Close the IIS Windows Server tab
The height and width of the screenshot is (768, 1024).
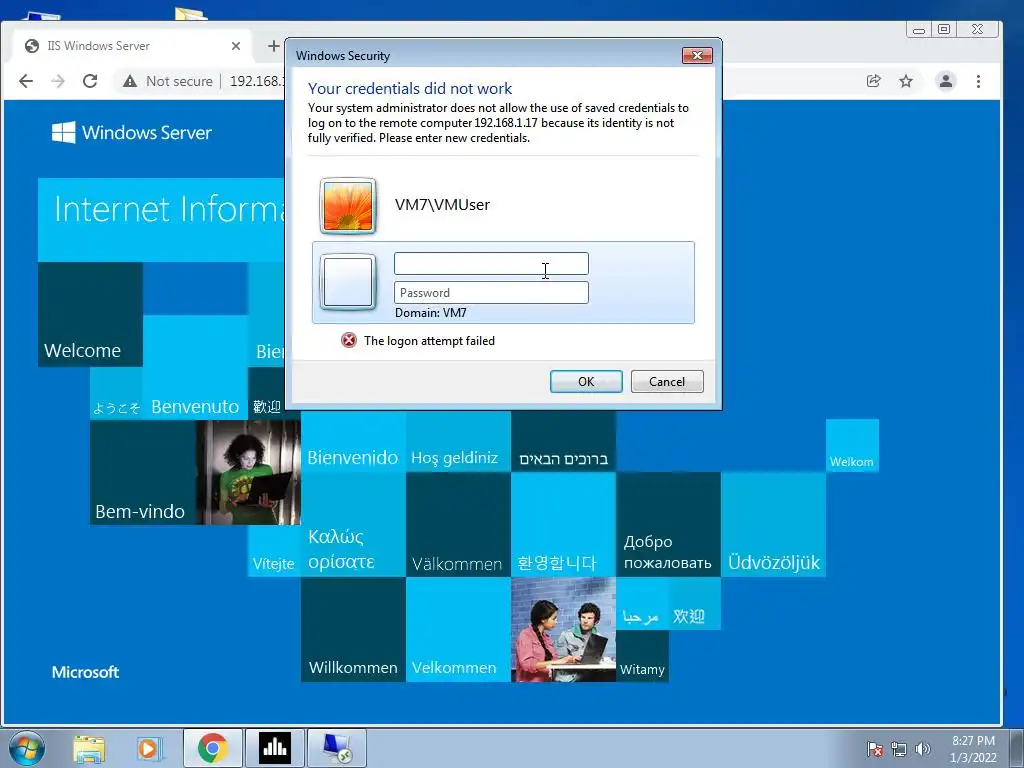pyautogui.click(x=236, y=46)
